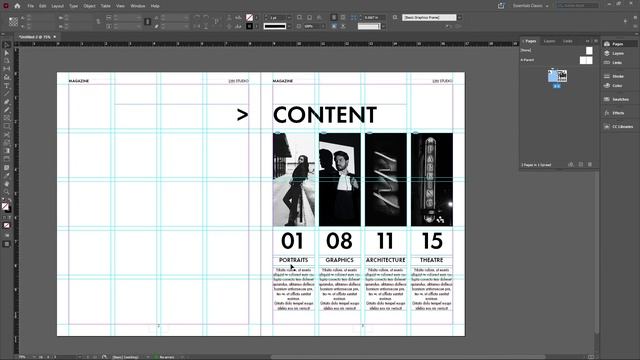
Task: Select the Eyedropper tool
Action: coord(7,176)
